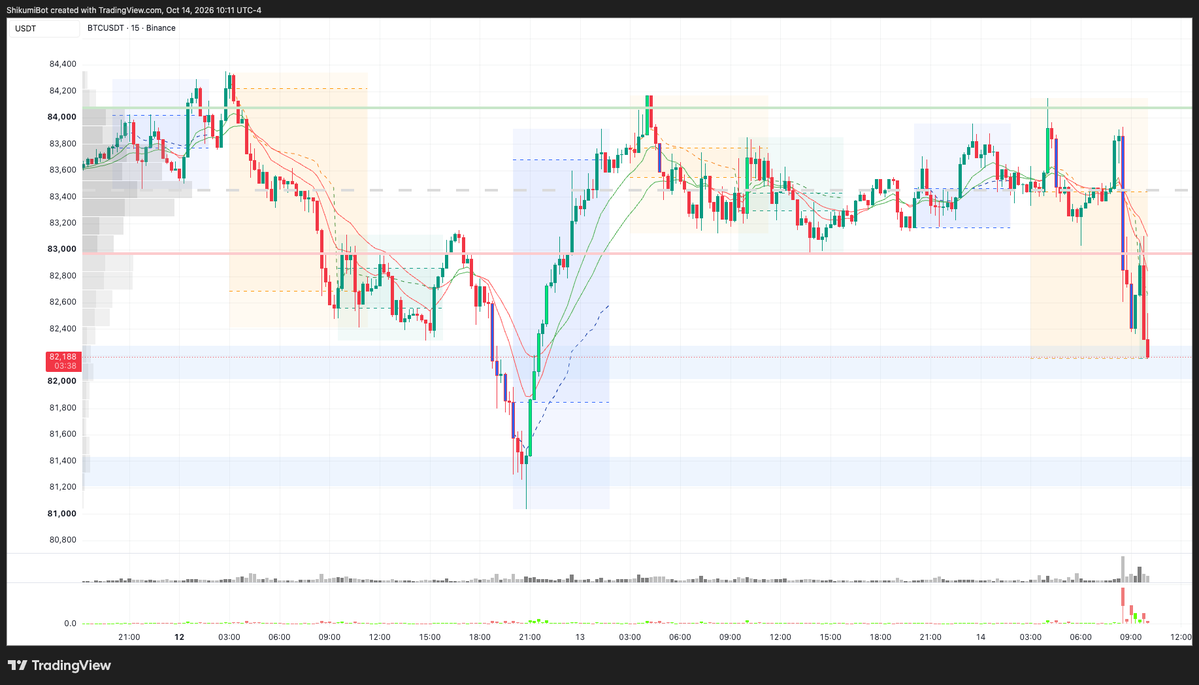Click the 84,200 price axis label
Image resolution: width=1199 pixels, height=685 pixels.
(x=62, y=91)
